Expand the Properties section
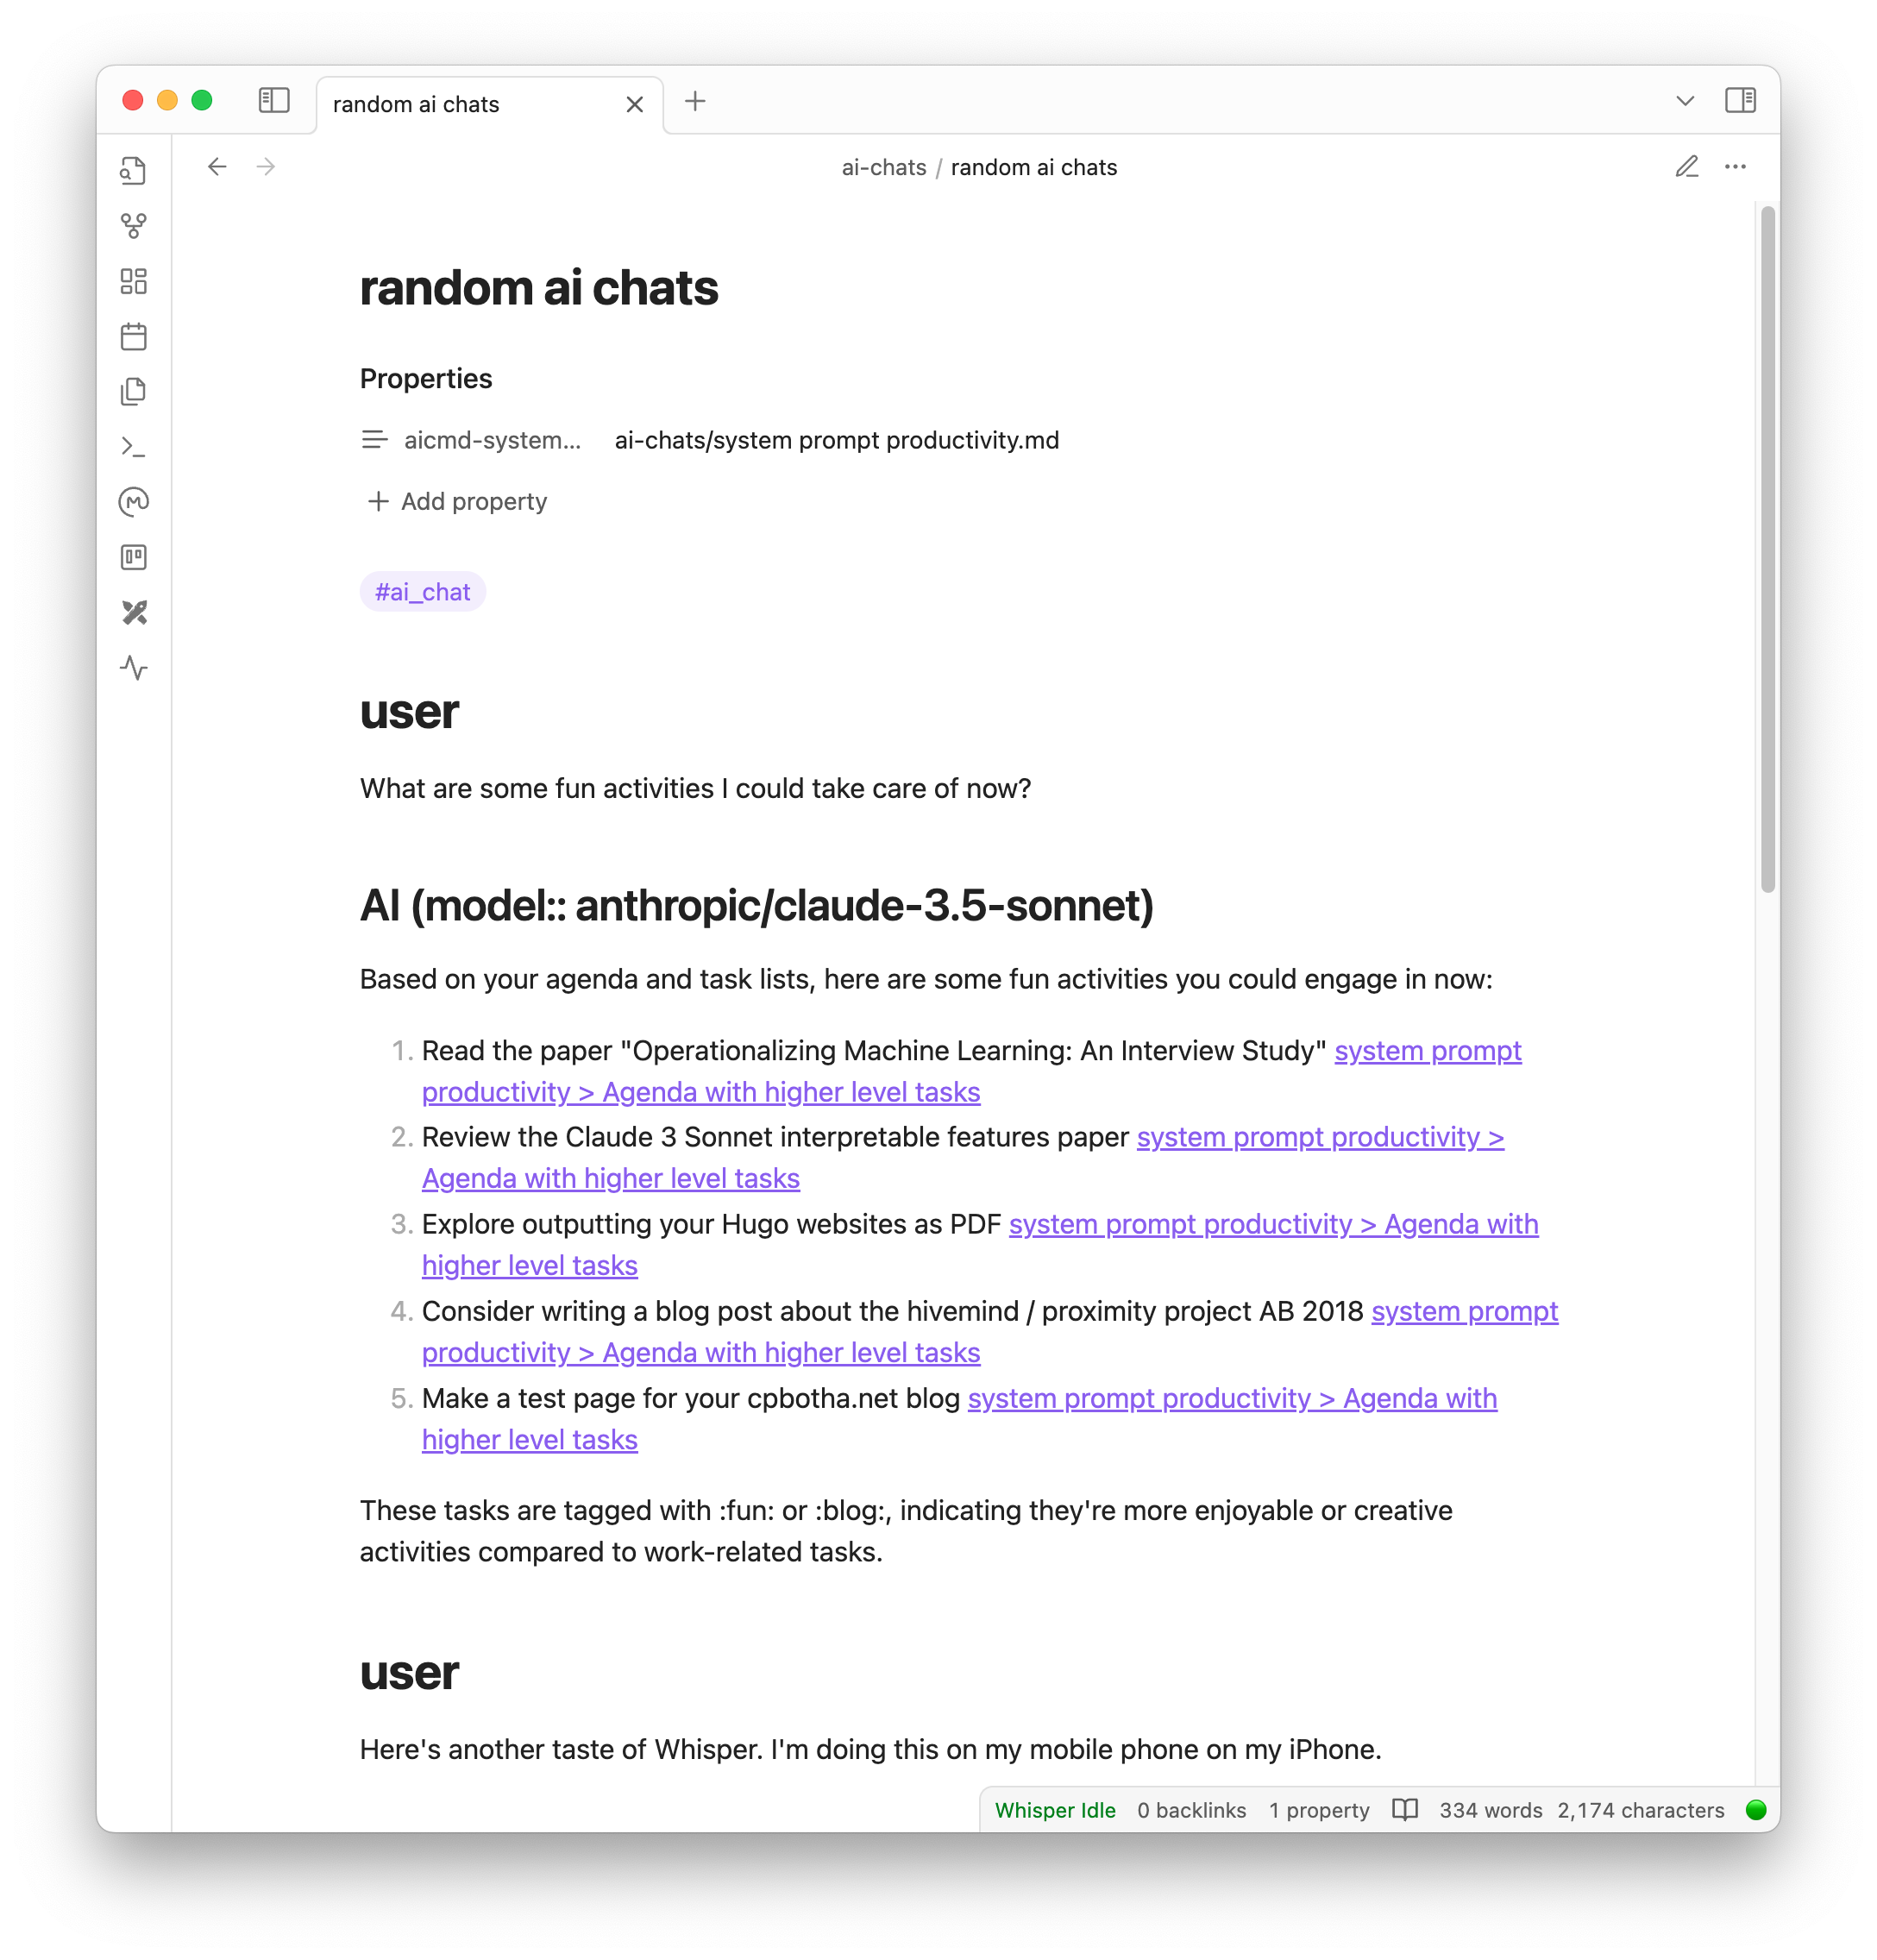 pos(425,378)
